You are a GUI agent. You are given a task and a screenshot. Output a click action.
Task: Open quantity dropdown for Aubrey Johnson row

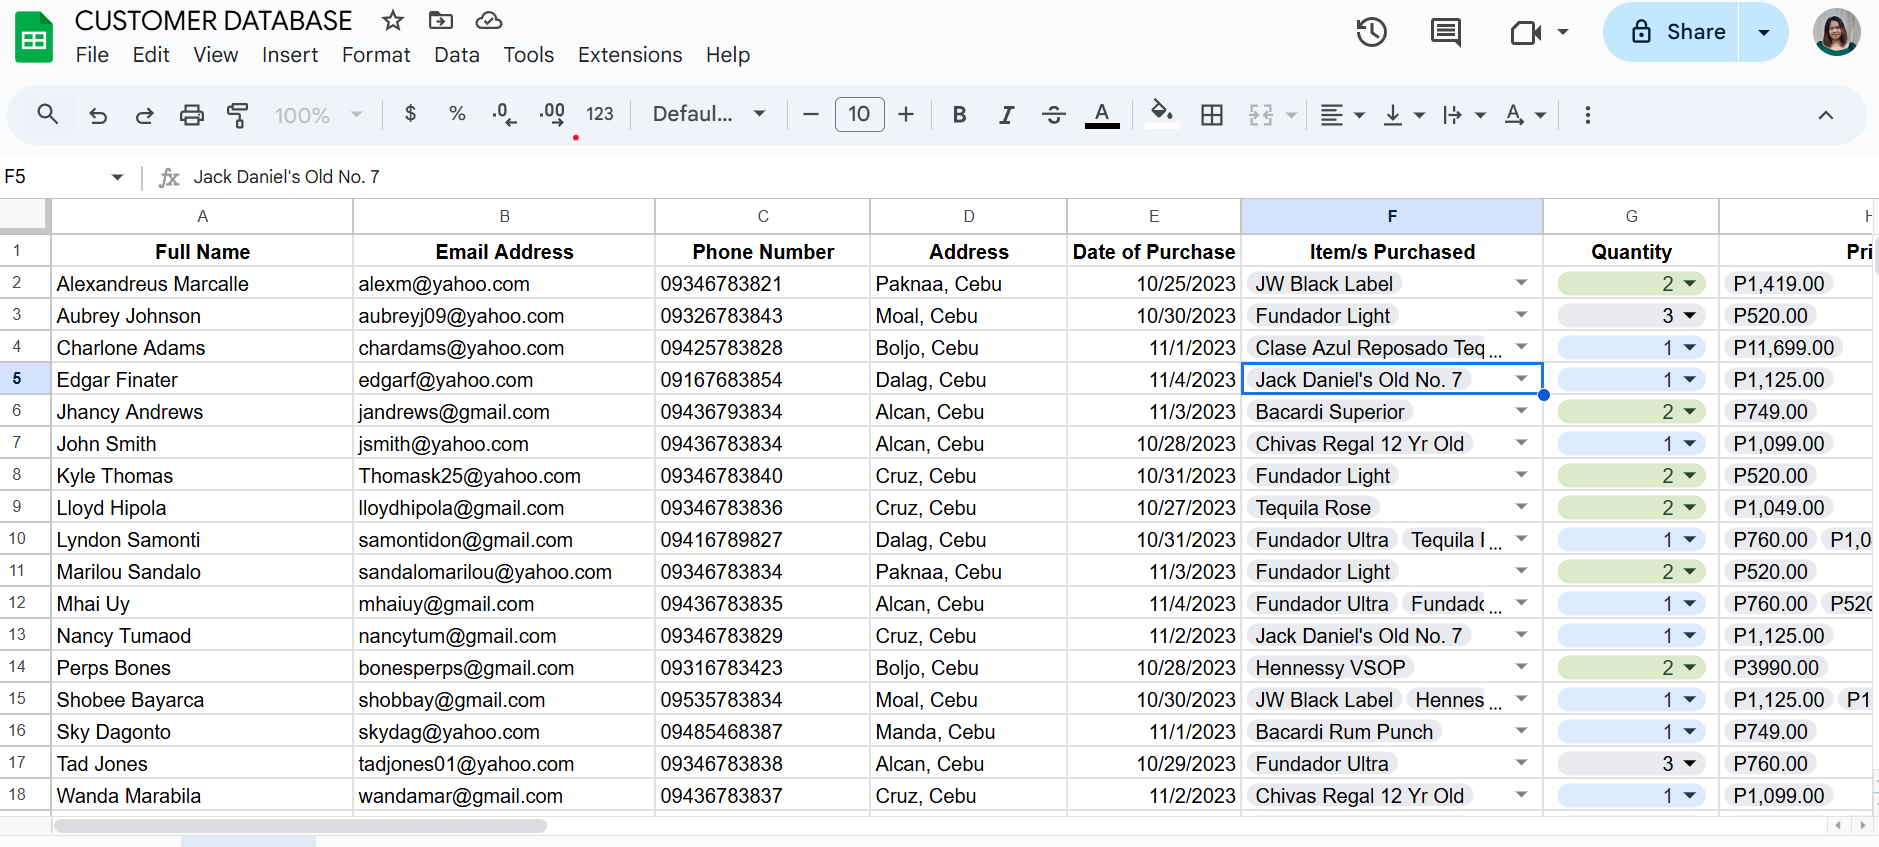[x=1689, y=316]
